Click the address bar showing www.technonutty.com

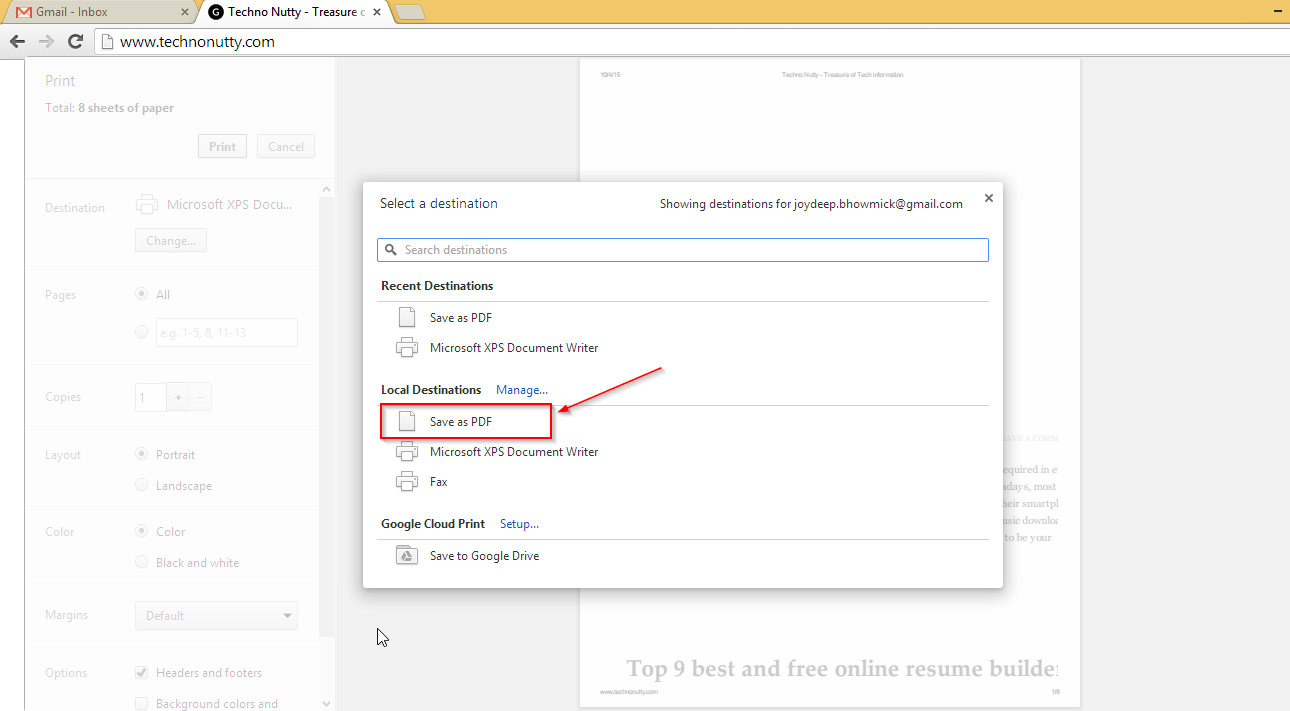(690, 42)
